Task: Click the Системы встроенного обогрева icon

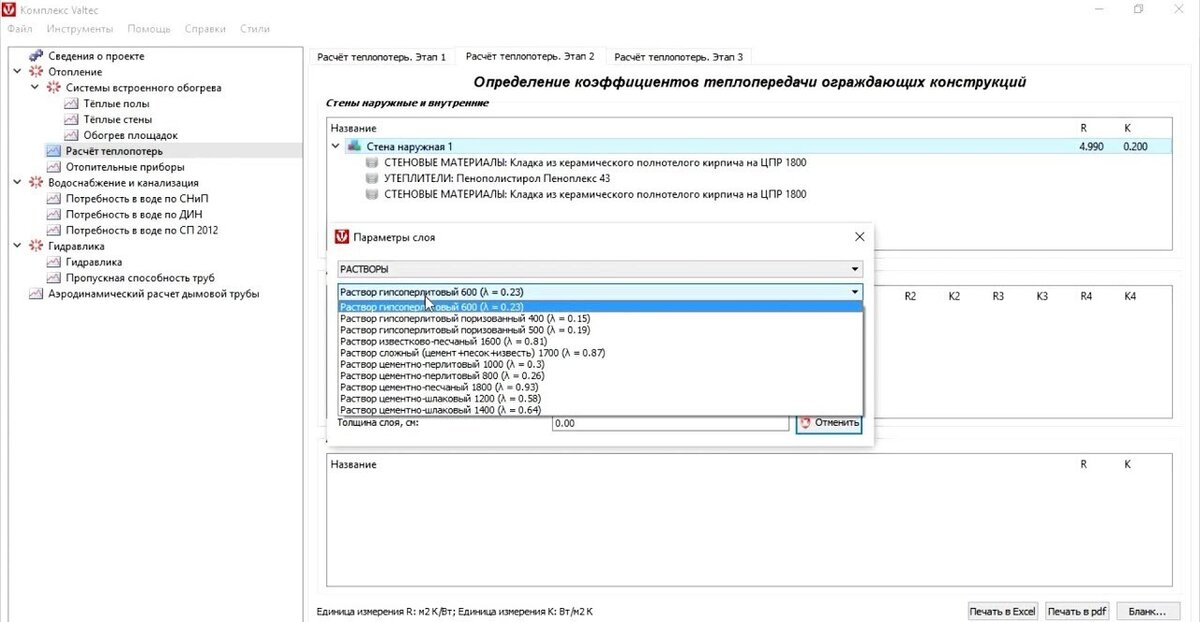Action: [54, 88]
